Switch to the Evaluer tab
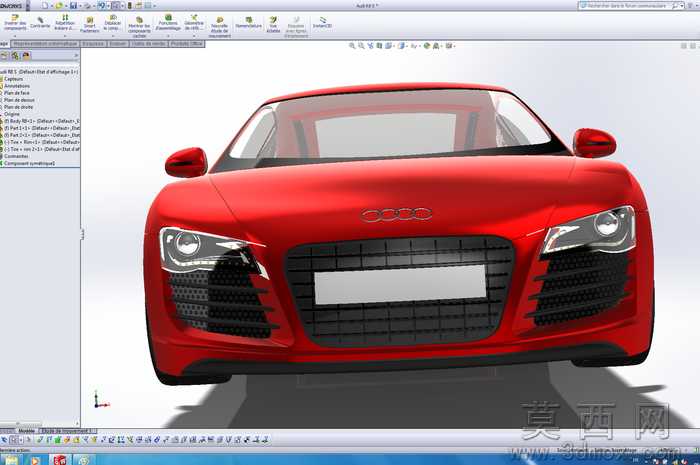This screenshot has height=465, width=700. 118,44
